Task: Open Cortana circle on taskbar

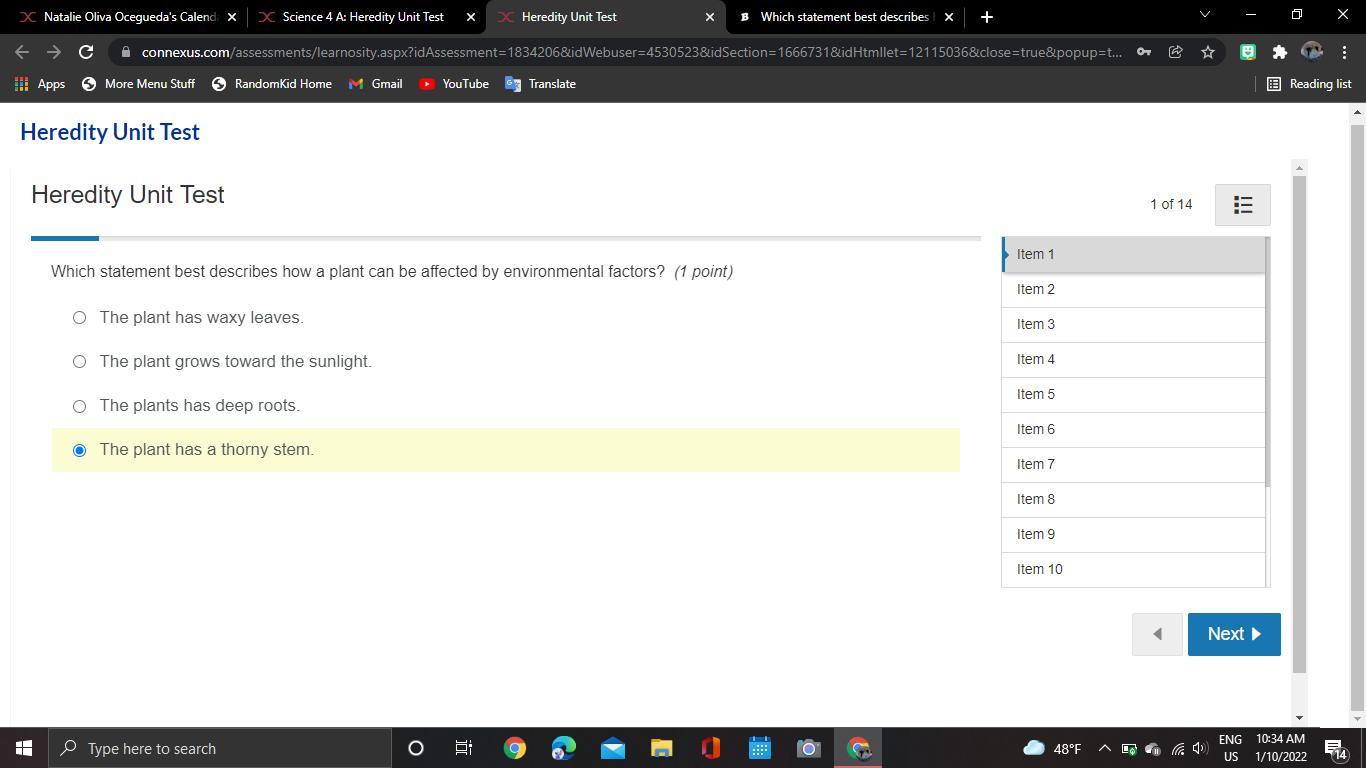Action: (416, 748)
